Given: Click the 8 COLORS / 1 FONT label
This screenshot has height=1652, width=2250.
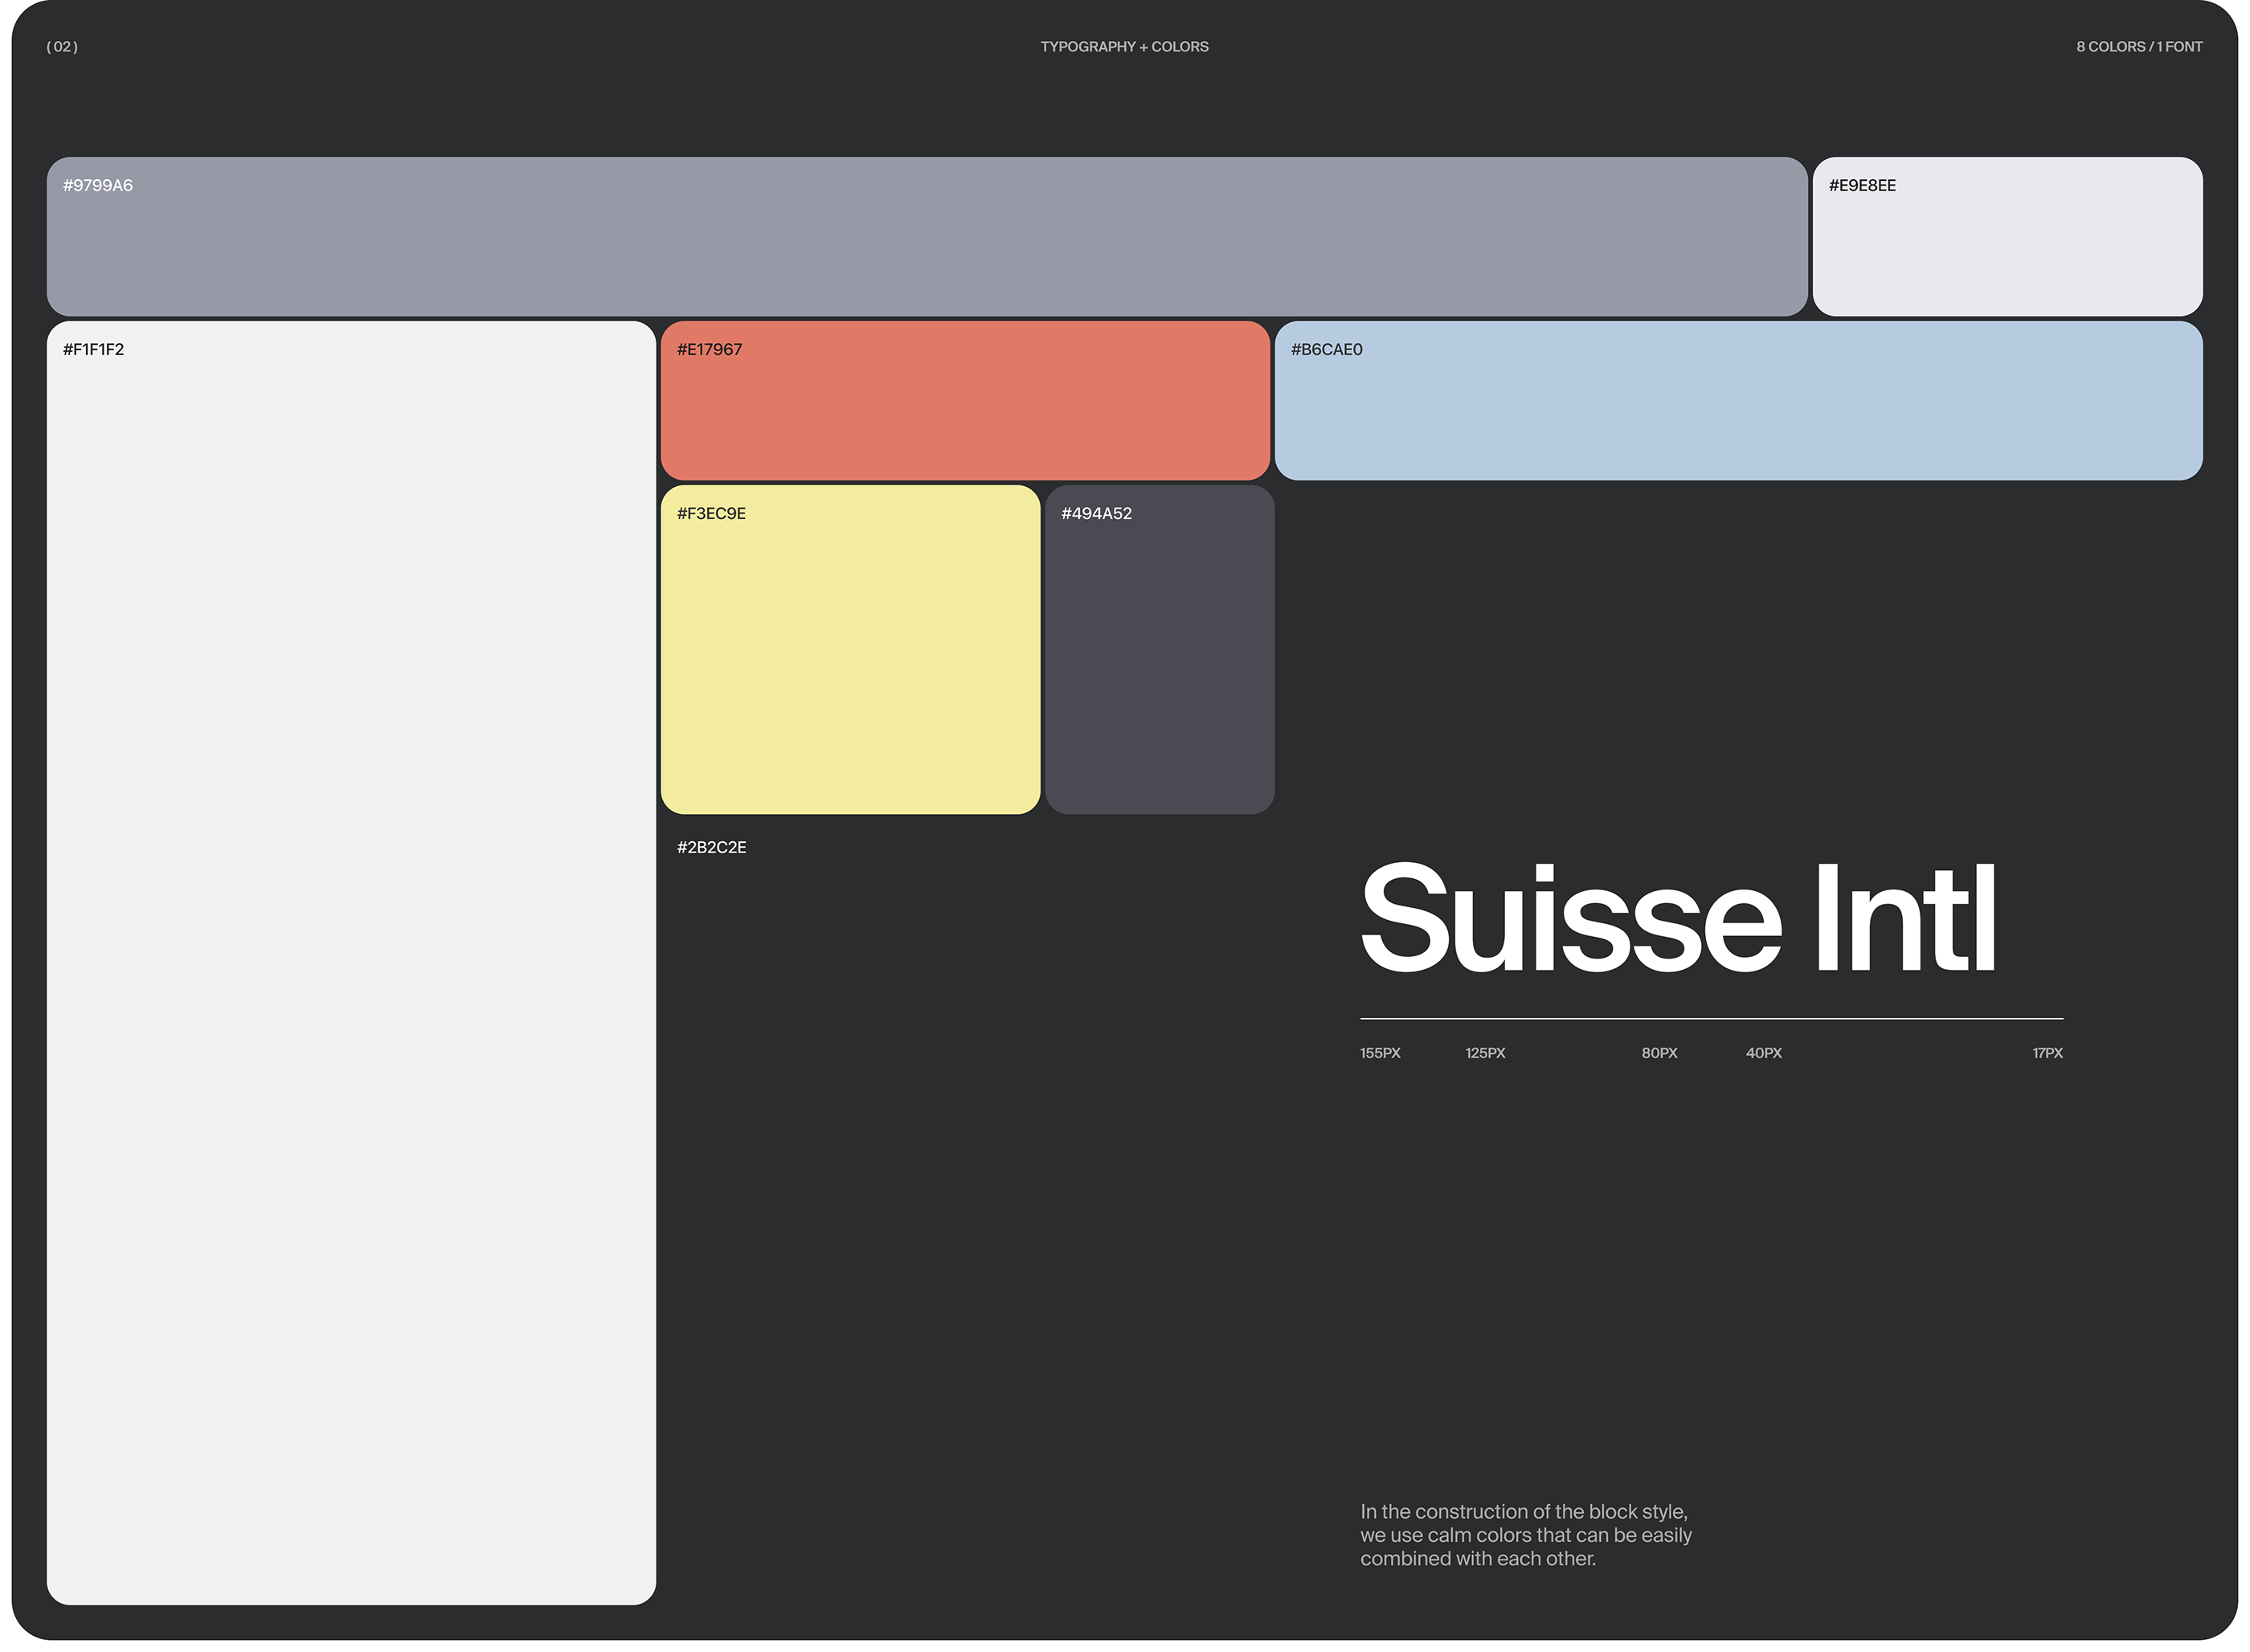Looking at the screenshot, I should point(2138,47).
